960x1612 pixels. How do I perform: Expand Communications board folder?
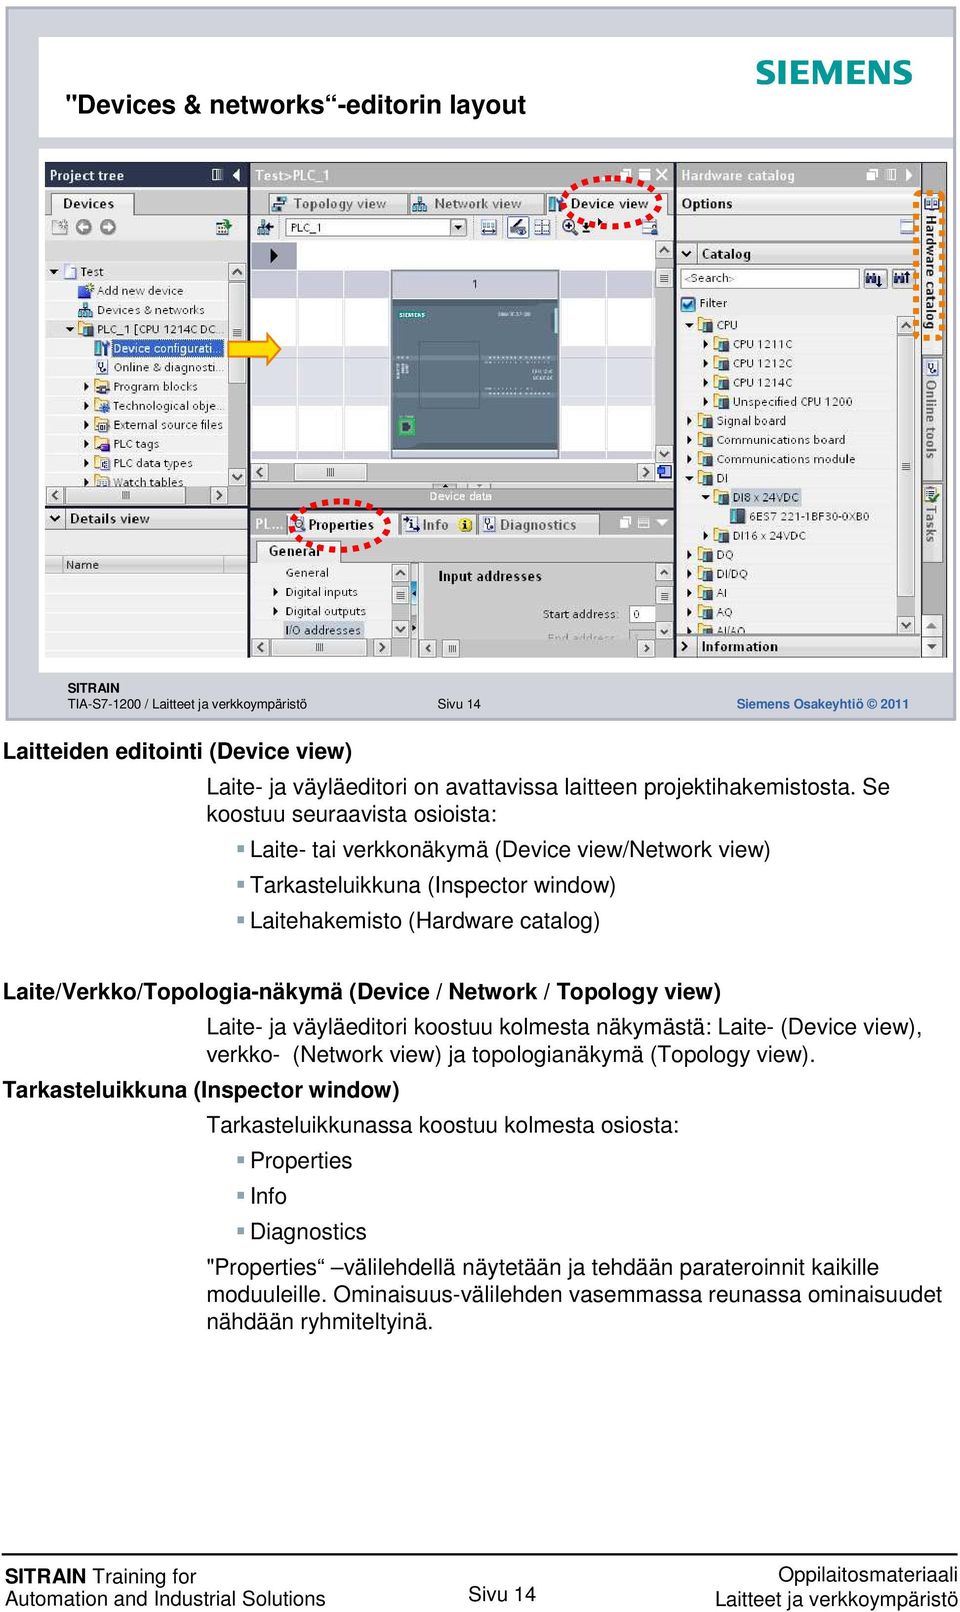click(x=690, y=440)
